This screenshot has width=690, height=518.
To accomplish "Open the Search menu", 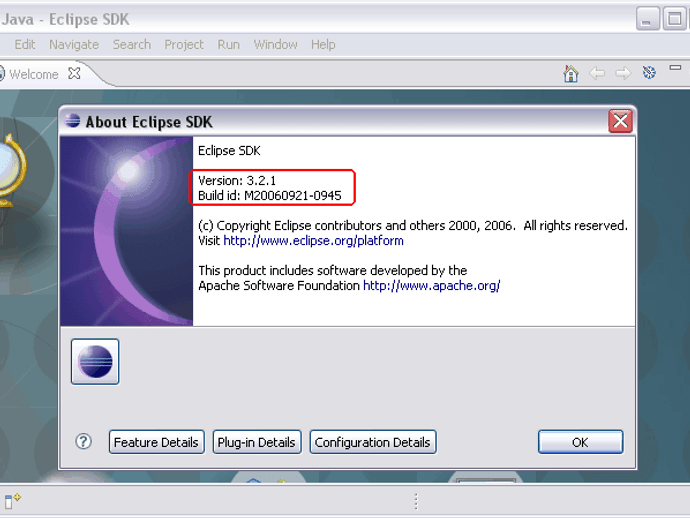I will click(132, 44).
